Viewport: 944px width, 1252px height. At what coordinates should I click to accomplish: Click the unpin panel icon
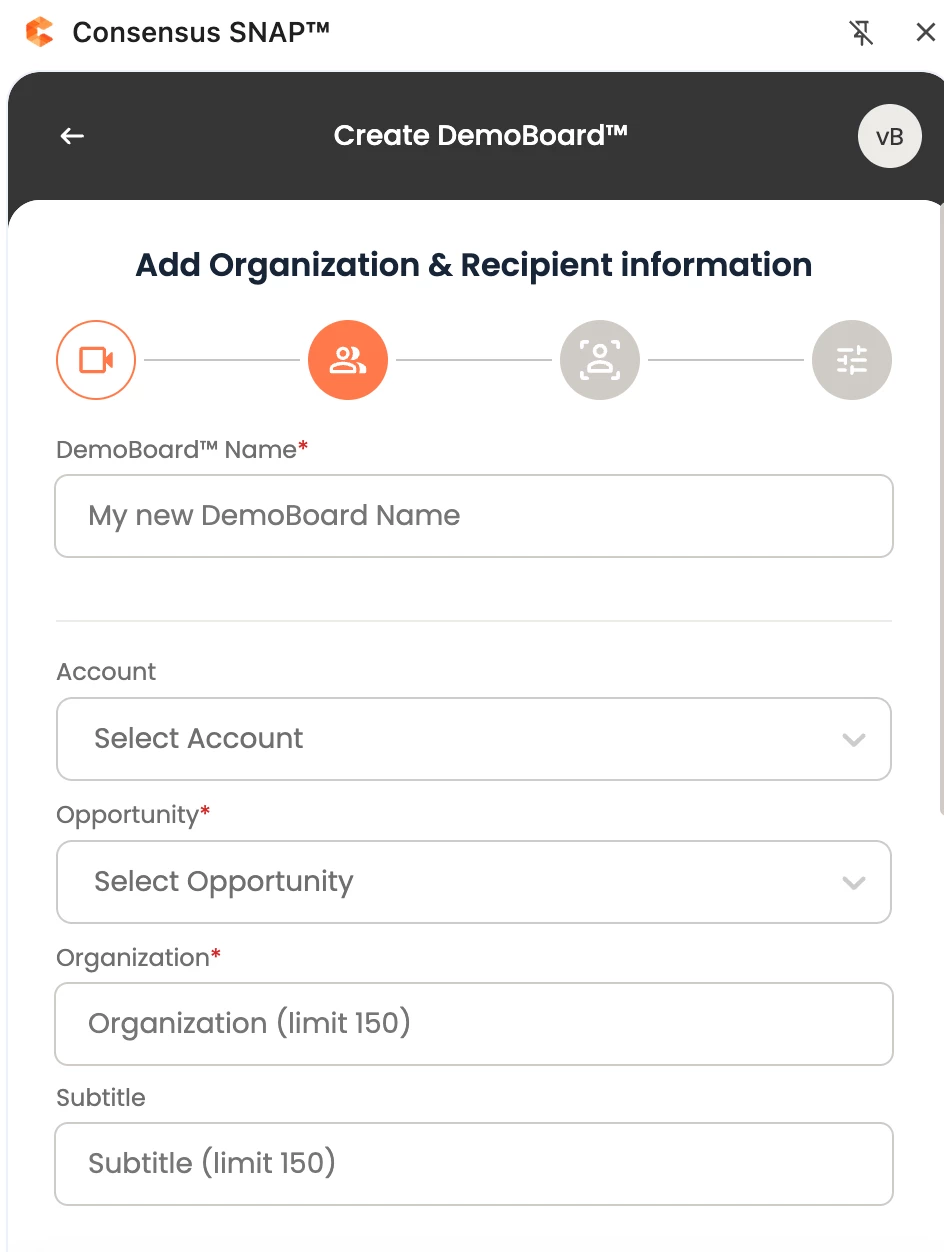(x=861, y=33)
